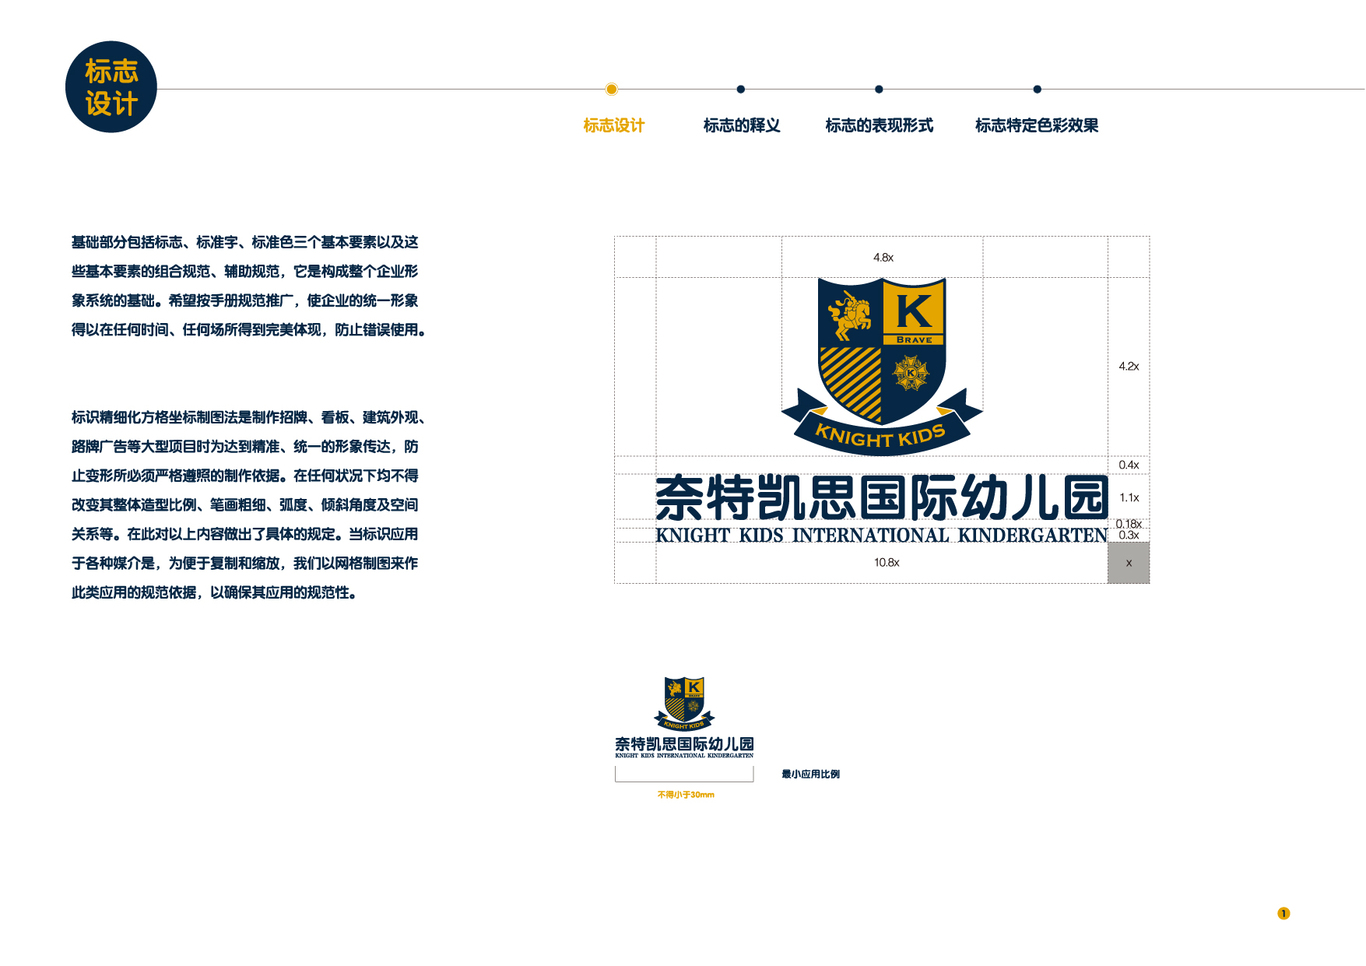Image resolution: width=1366 pixels, height=966 pixels.
Task: Click the 1.1x measurement label
Action: click(1129, 498)
